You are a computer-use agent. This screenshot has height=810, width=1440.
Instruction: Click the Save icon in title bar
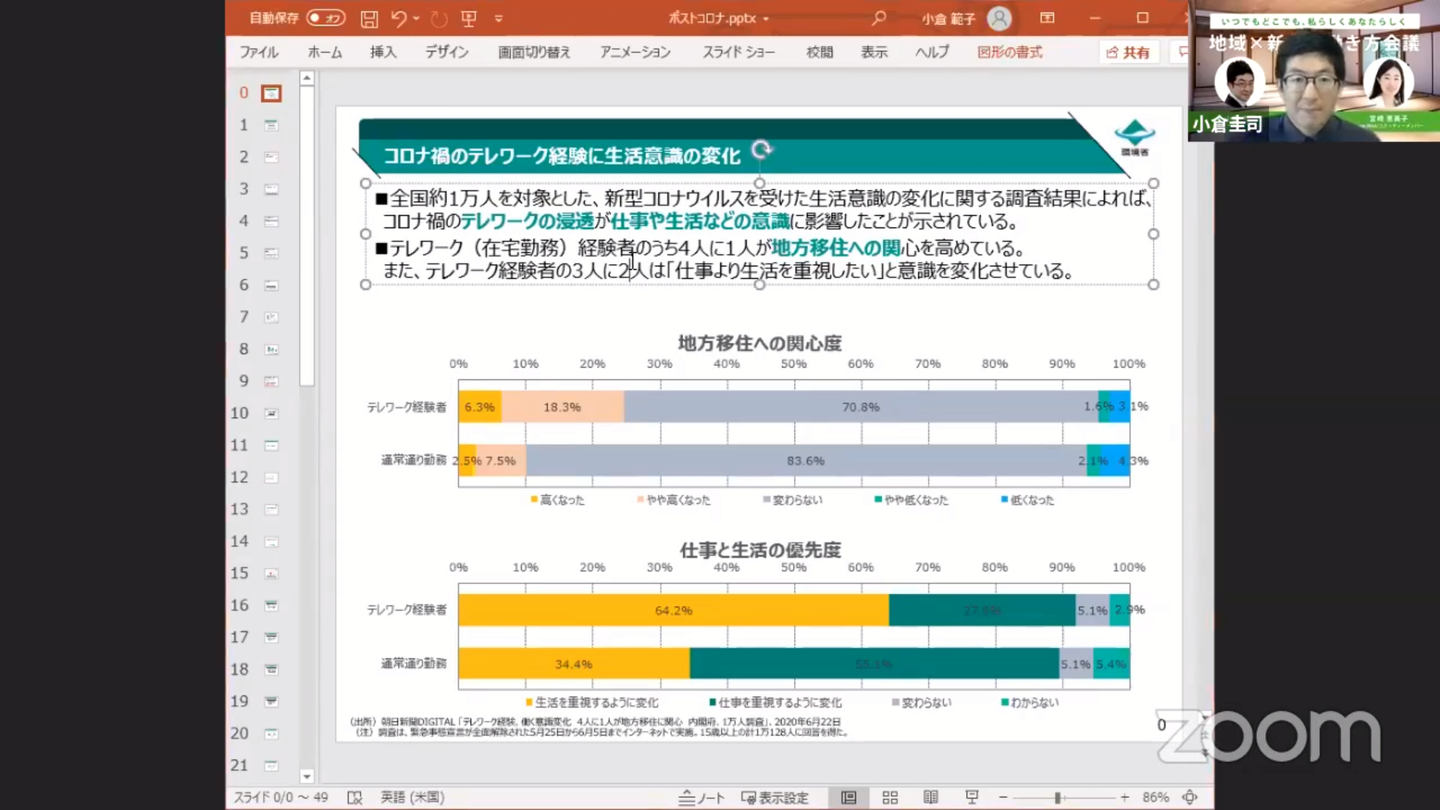tap(369, 18)
